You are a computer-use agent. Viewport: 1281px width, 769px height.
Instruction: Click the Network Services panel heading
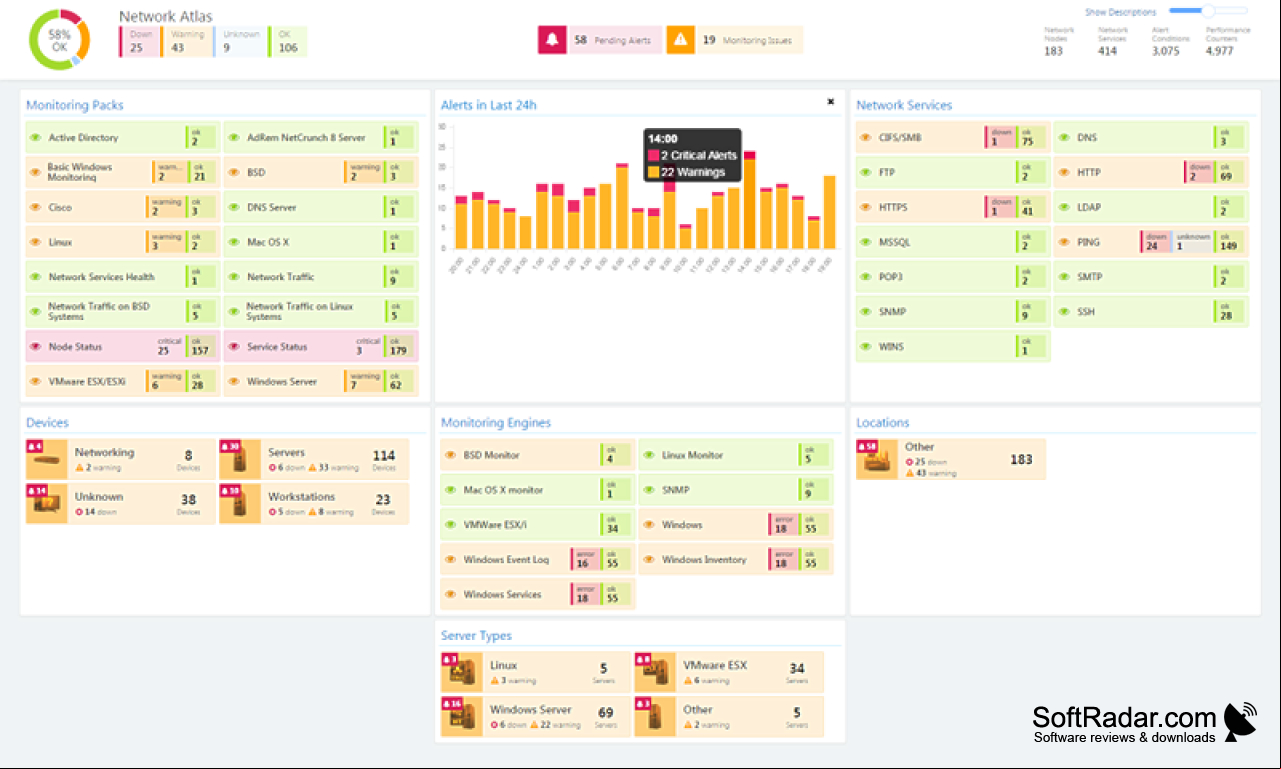pyautogui.click(x=904, y=105)
